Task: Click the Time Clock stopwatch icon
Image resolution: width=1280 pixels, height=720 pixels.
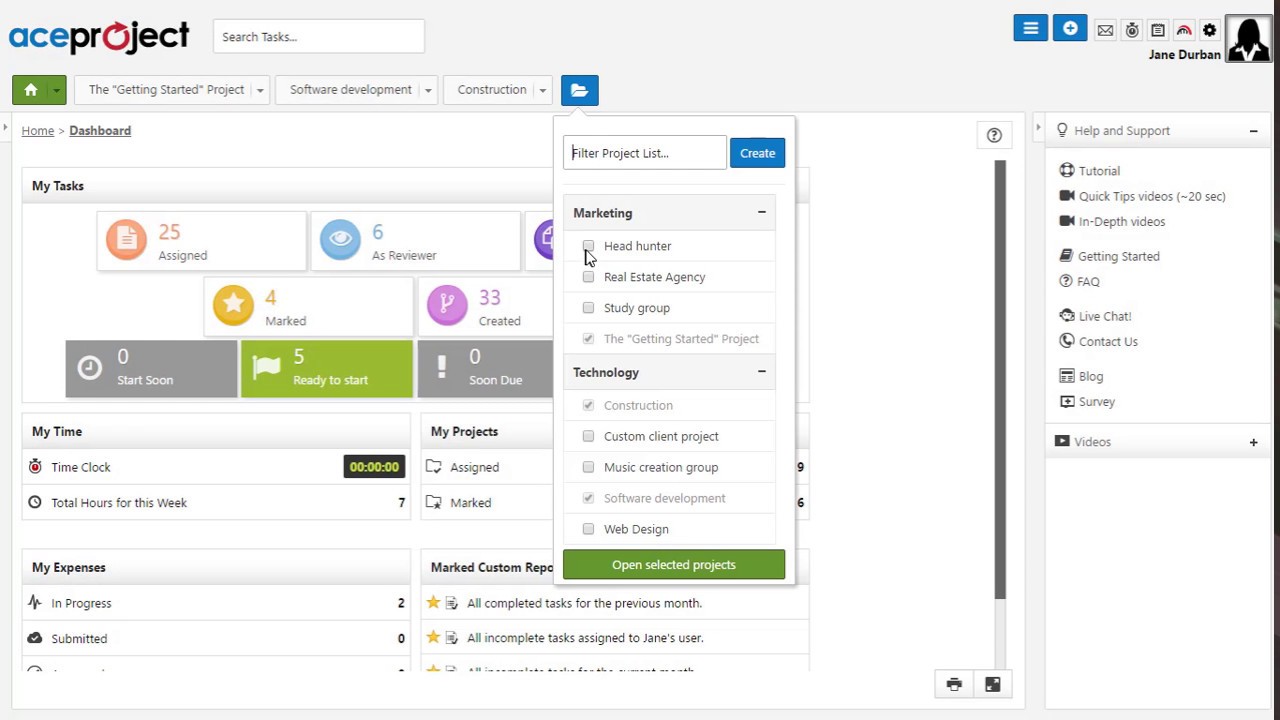Action: [x=35, y=467]
